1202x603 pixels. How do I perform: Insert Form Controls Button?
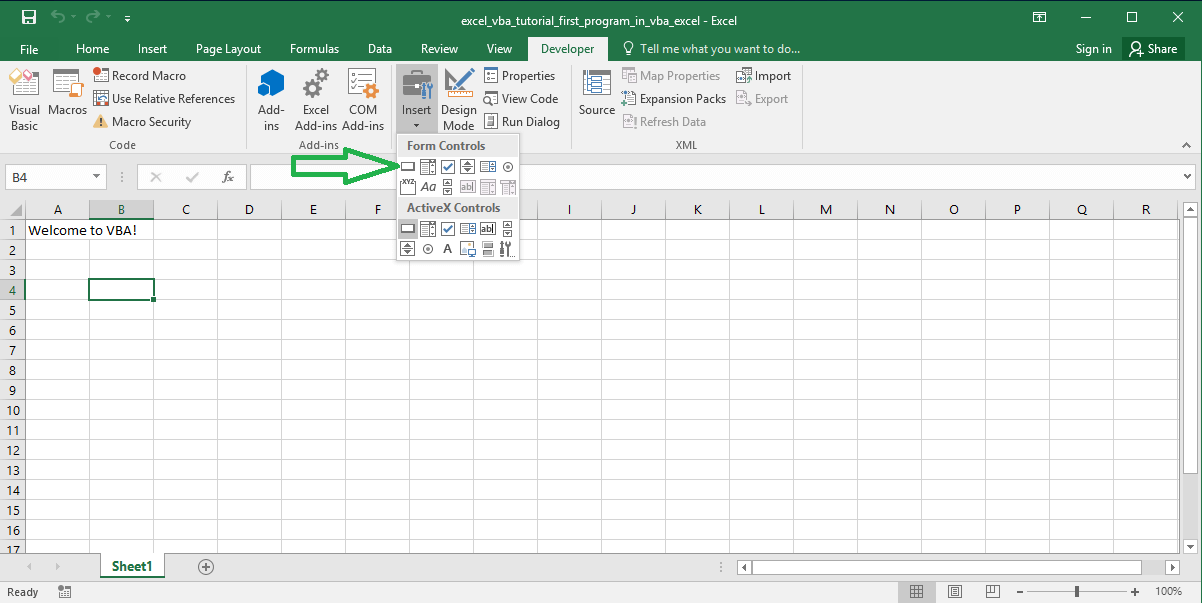(x=408, y=167)
